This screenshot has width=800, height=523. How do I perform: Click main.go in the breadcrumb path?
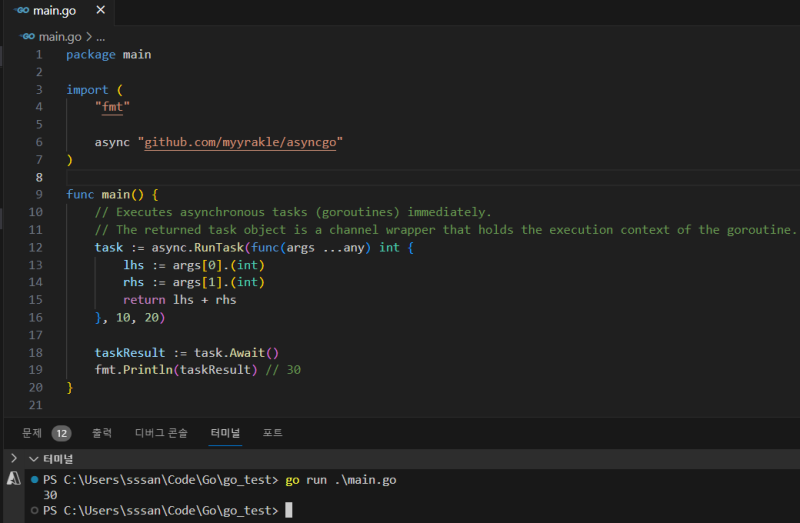click(60, 36)
